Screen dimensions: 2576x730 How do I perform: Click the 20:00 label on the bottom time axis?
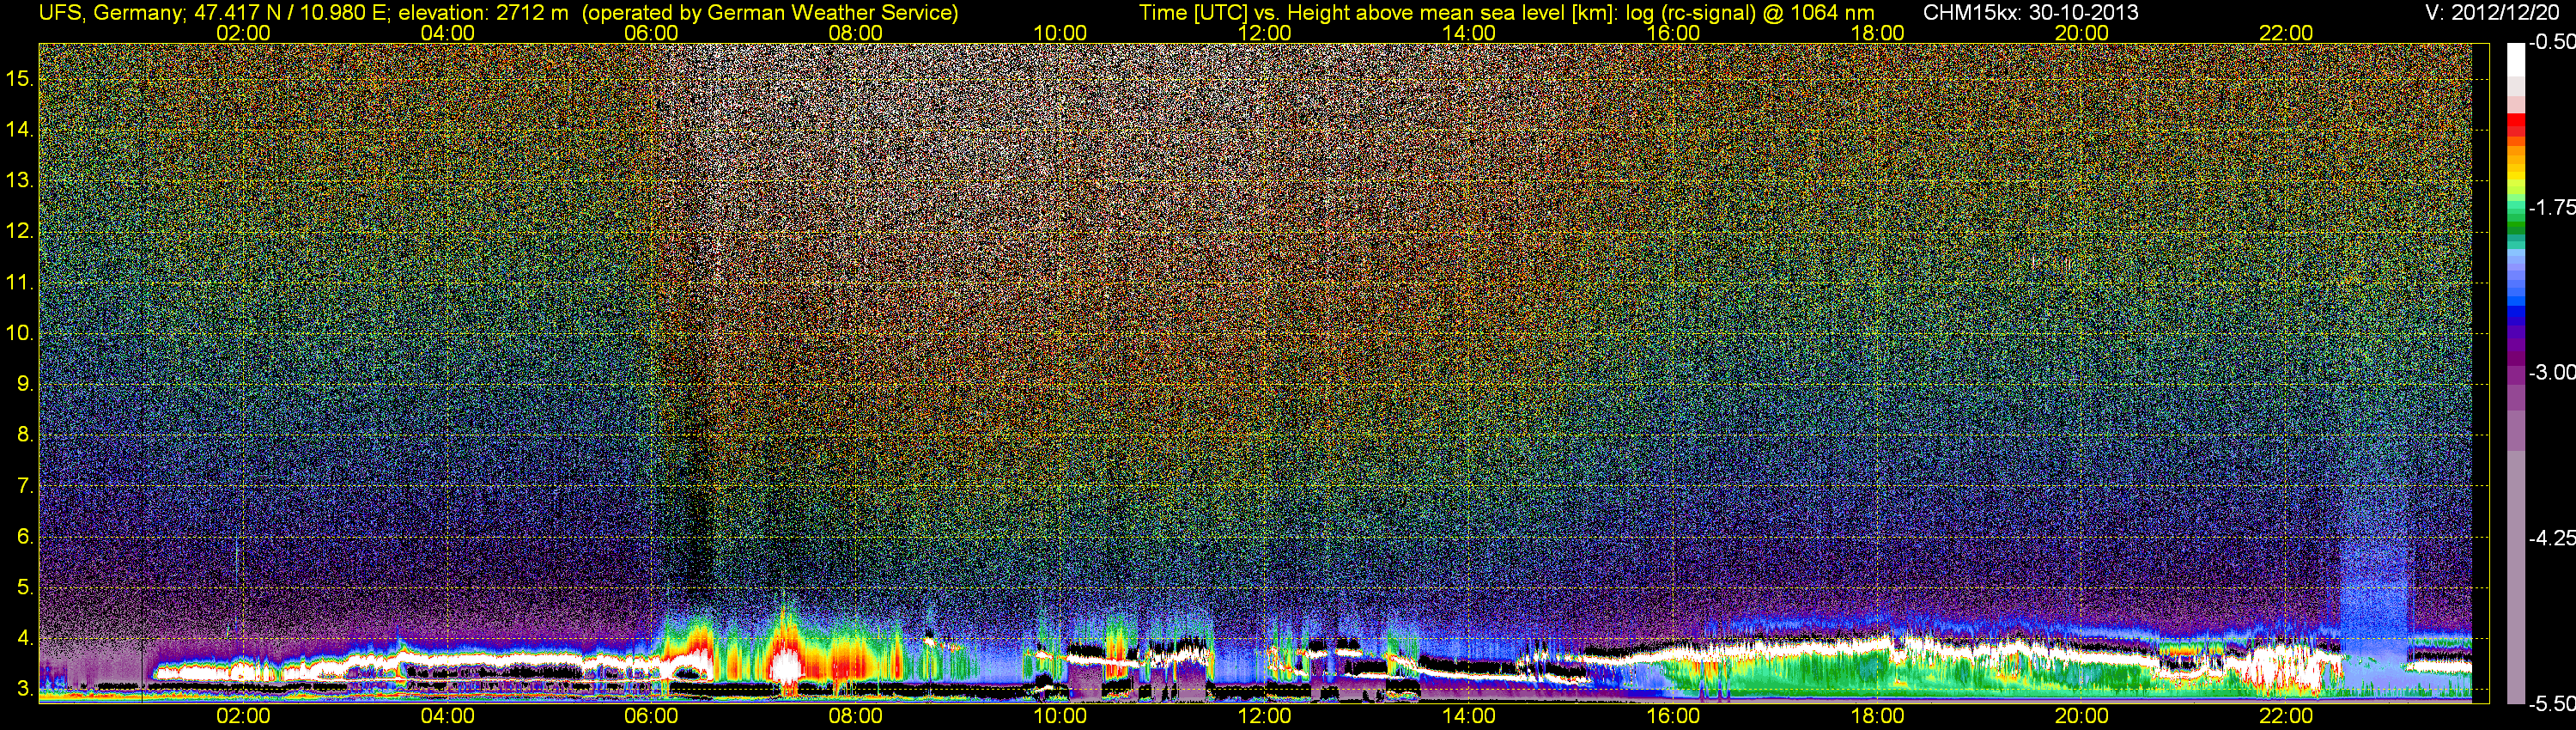click(2082, 716)
